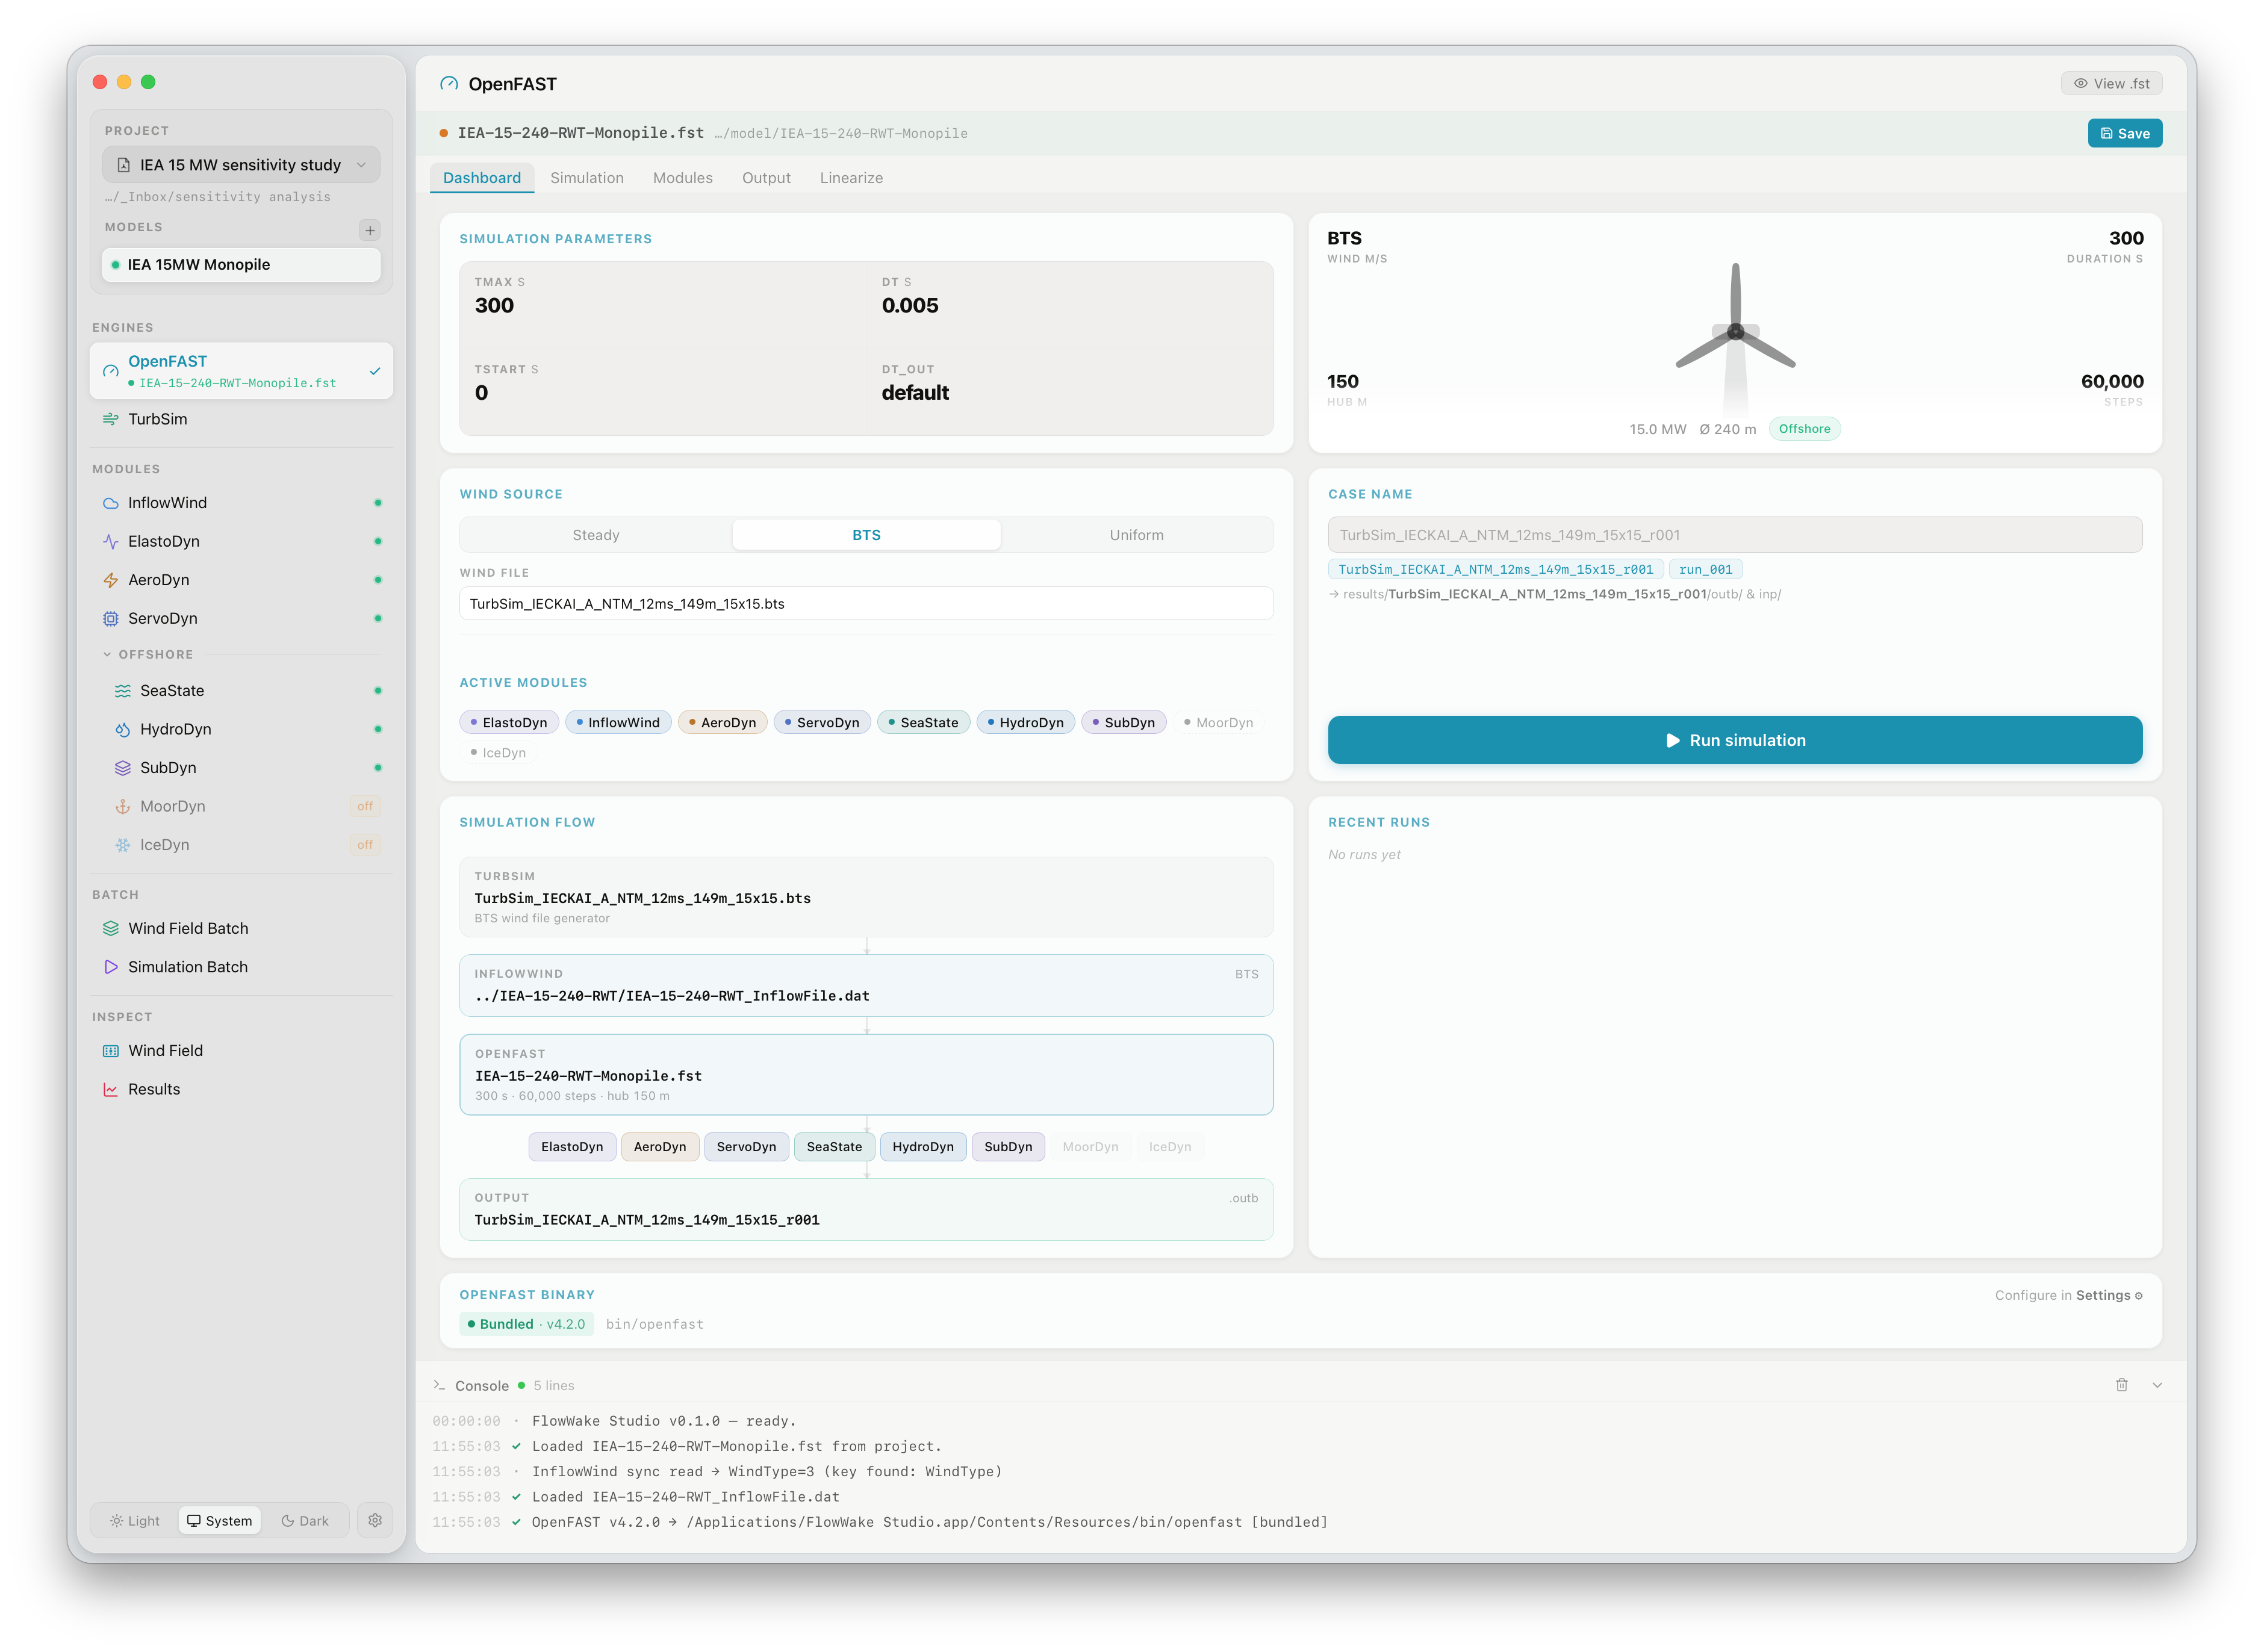Click the HydroDyn droplet icon

(123, 729)
